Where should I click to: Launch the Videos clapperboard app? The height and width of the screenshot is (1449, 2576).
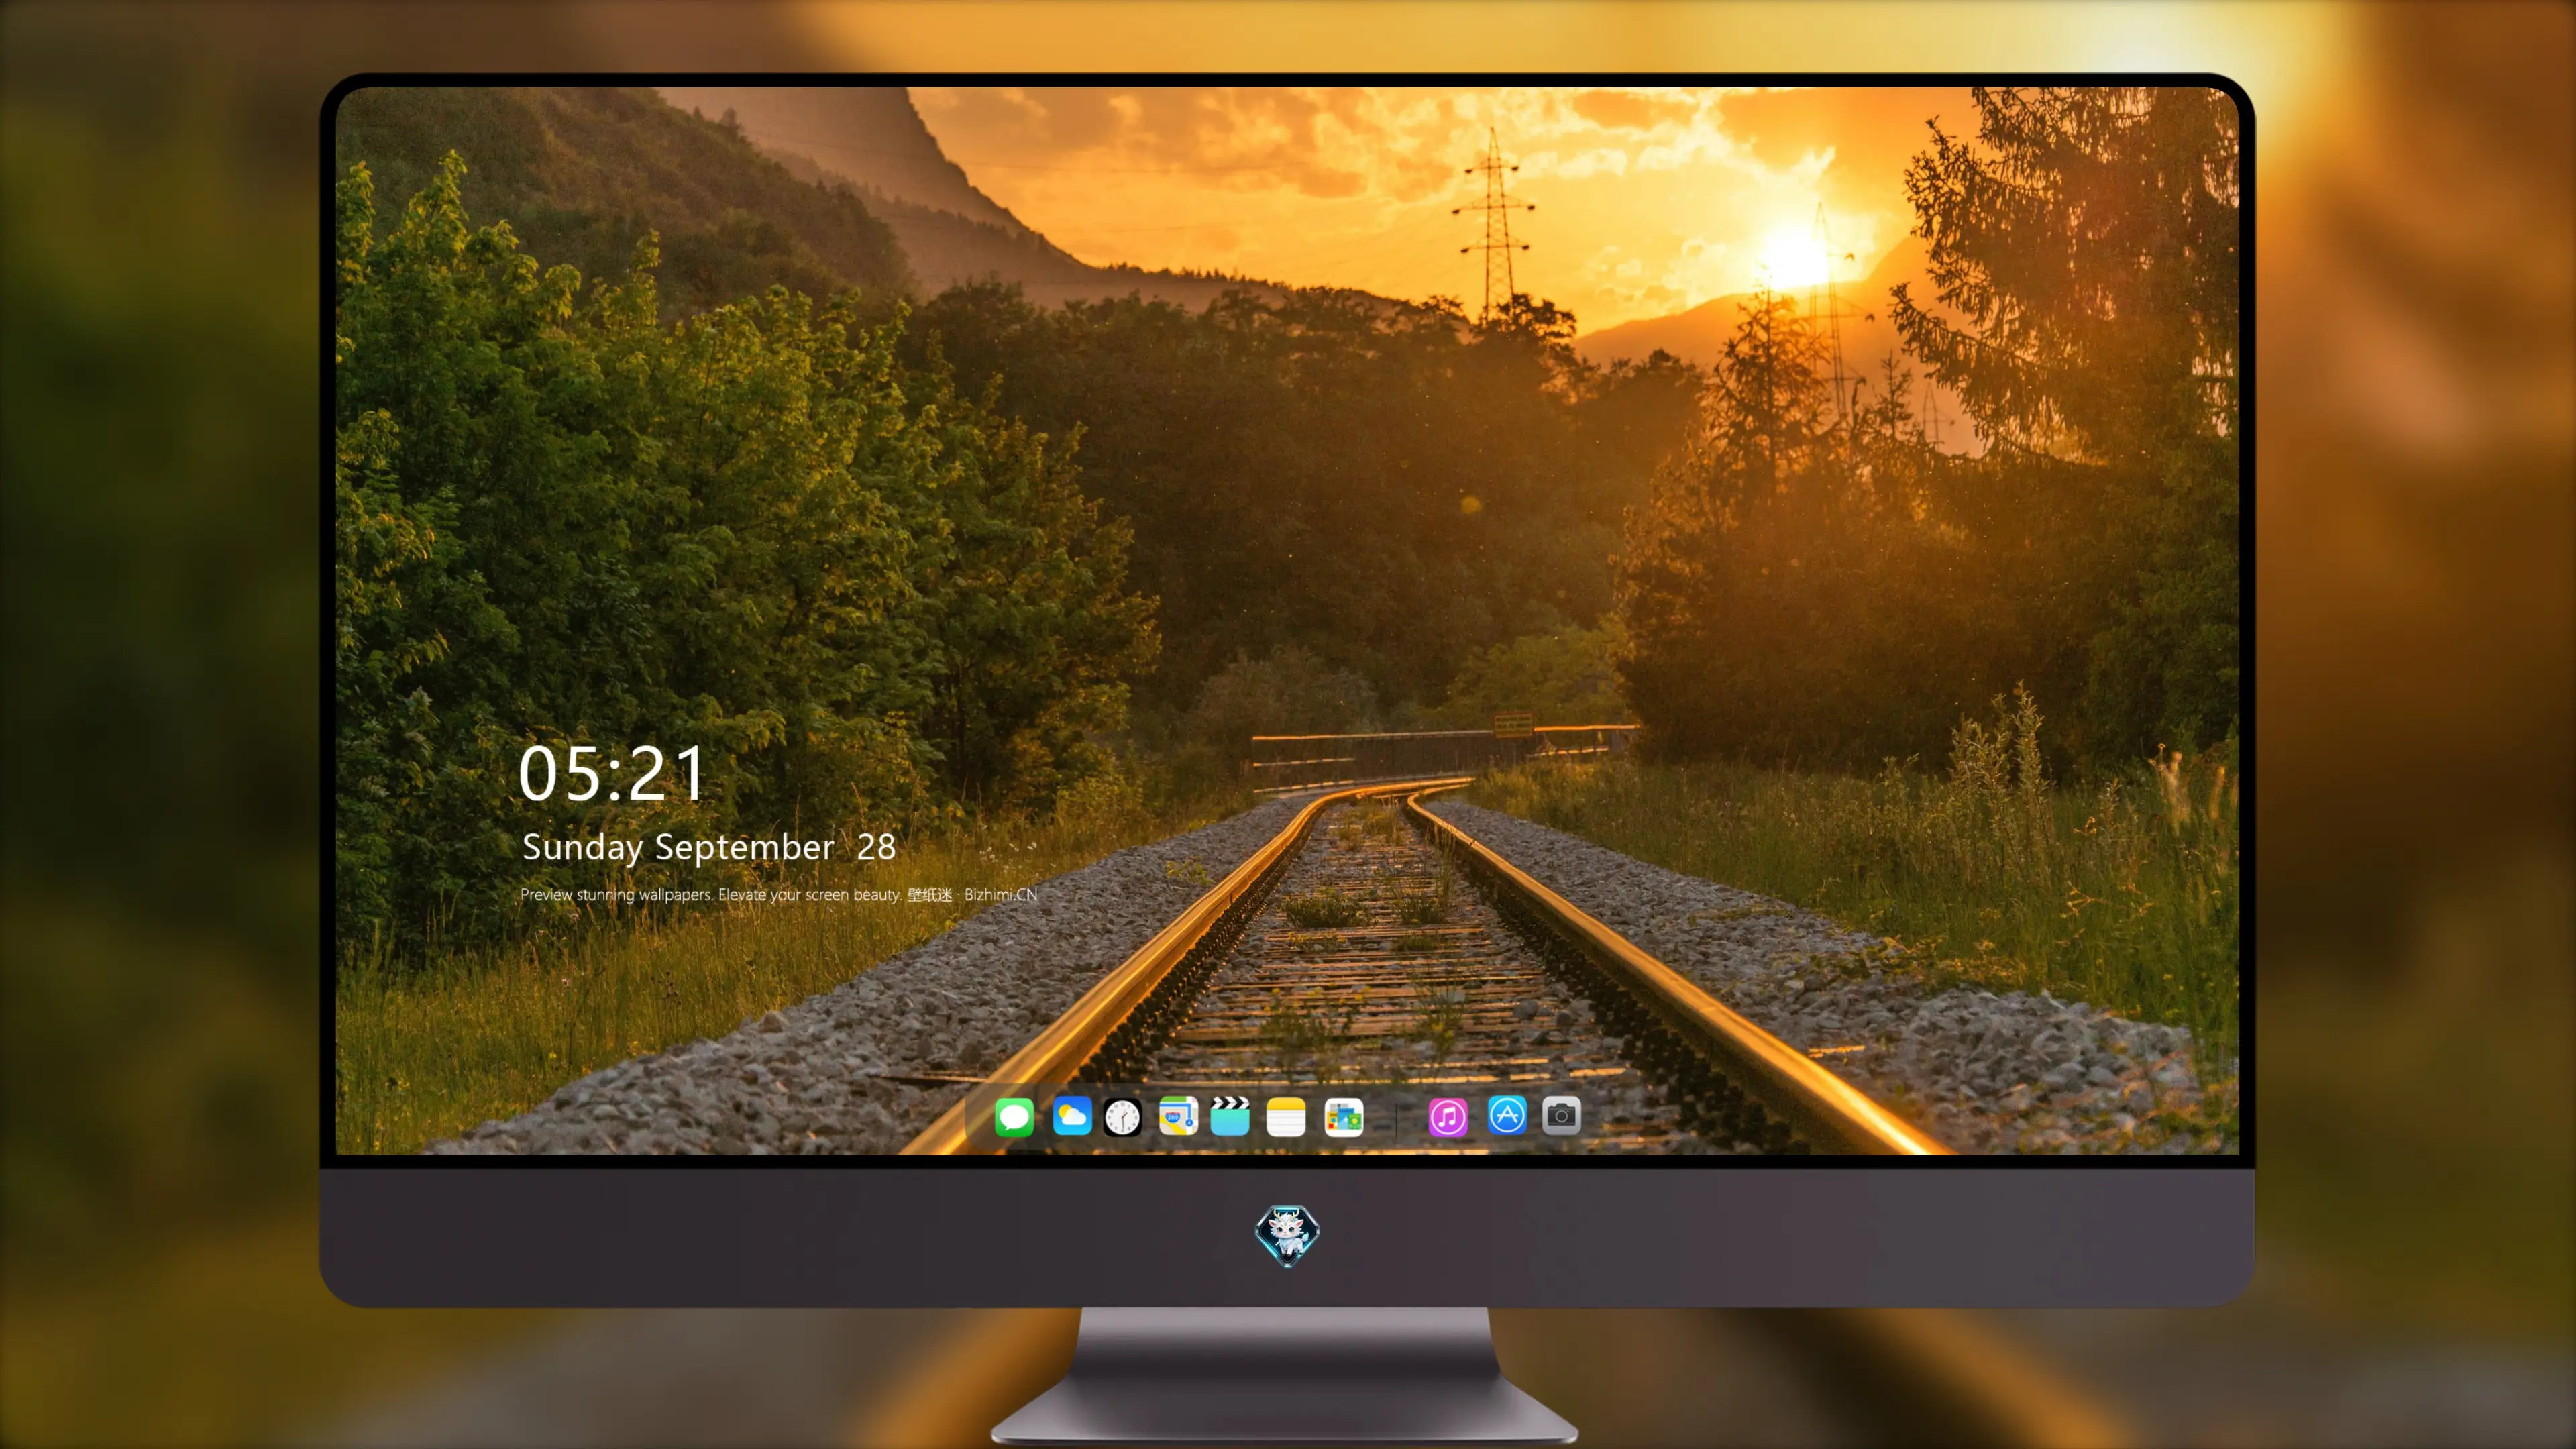1230,1116
